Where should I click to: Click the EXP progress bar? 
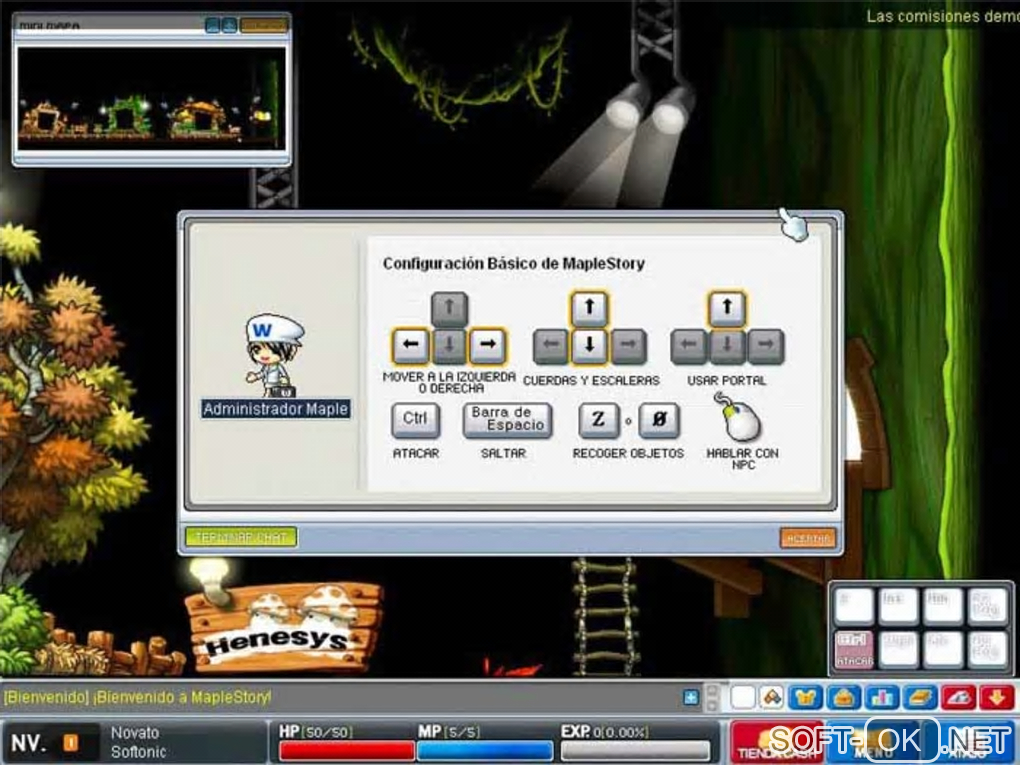(635, 751)
